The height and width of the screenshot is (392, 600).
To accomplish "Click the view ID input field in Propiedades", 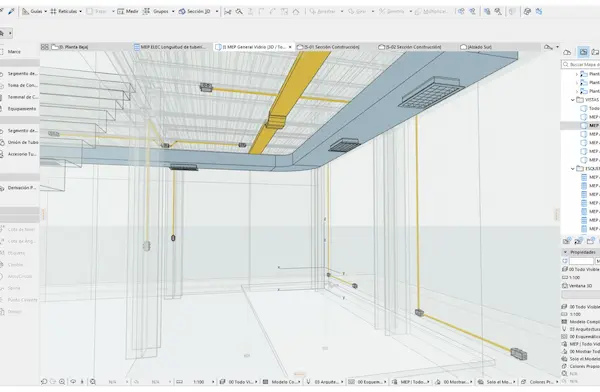I will click(x=581, y=261).
